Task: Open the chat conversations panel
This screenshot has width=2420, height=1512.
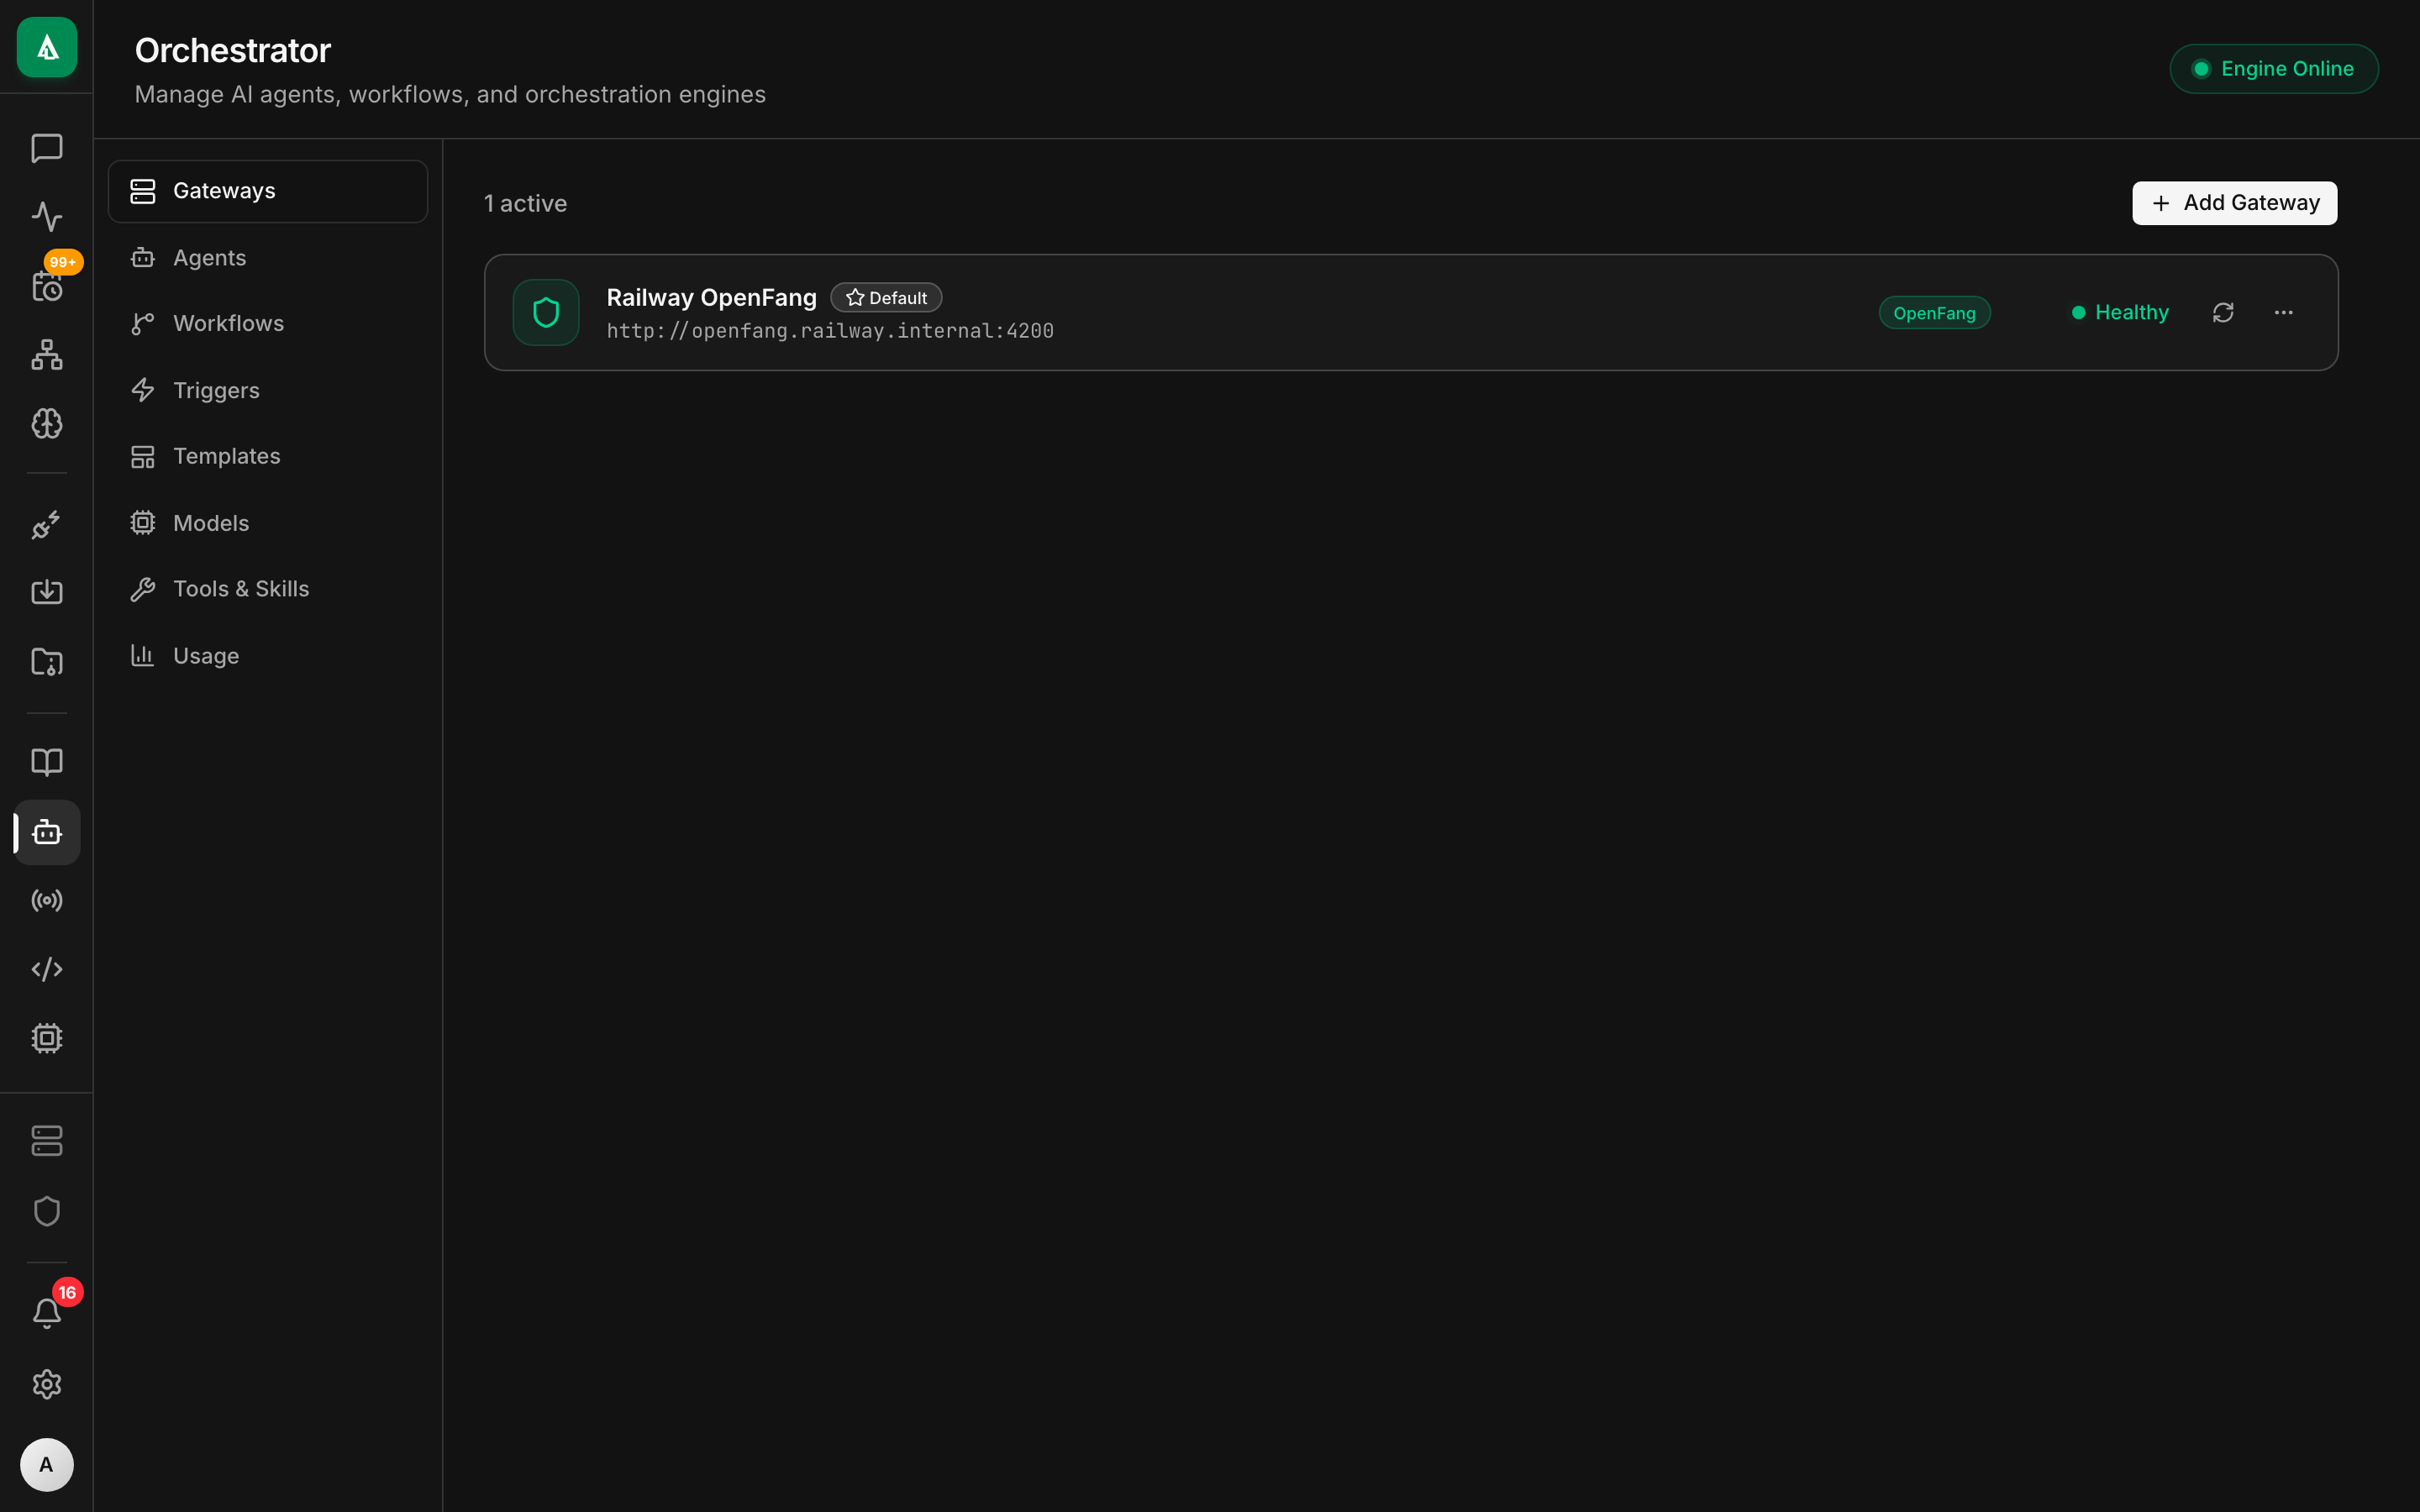Action: coord(46,148)
